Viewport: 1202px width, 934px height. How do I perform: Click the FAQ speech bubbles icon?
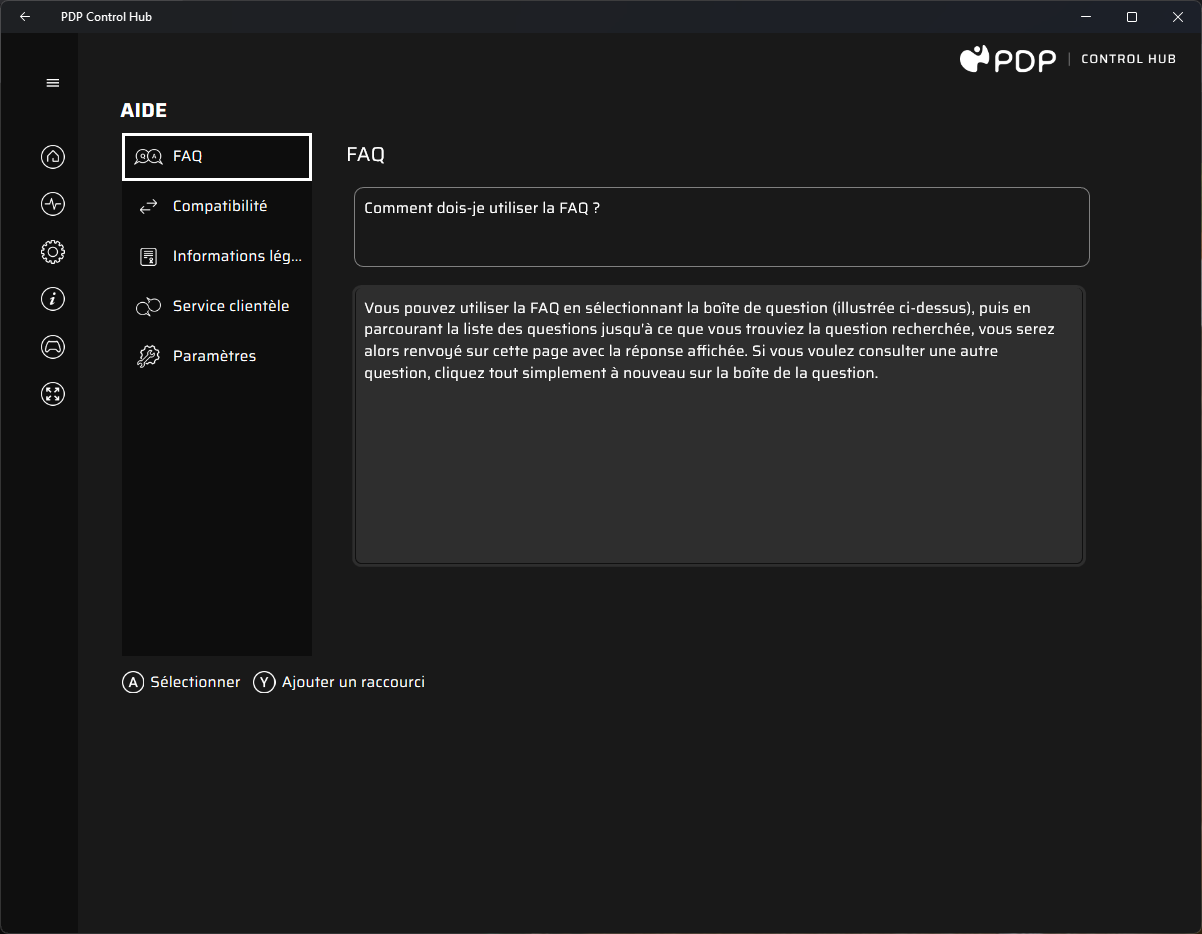click(148, 157)
